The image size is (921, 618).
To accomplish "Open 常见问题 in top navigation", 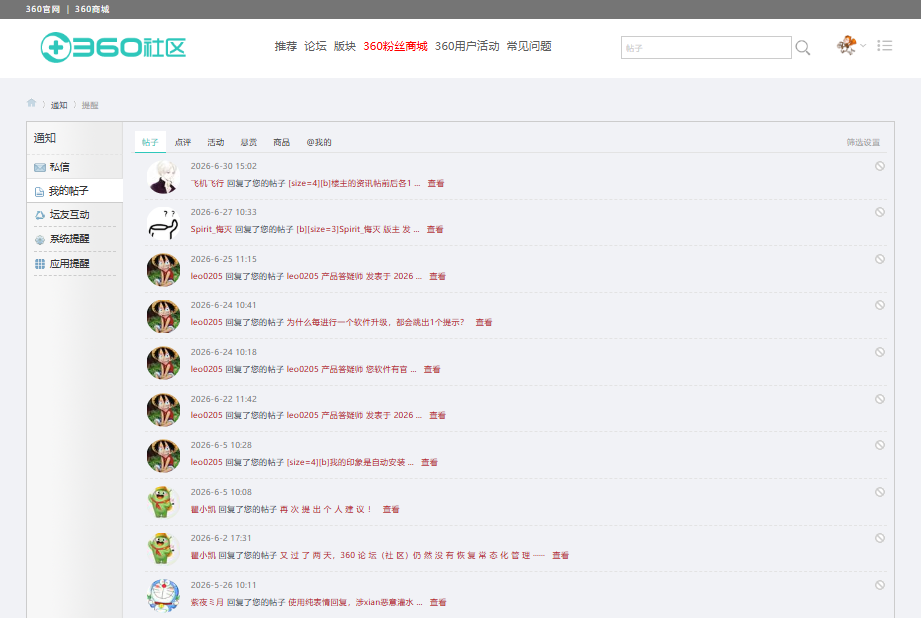I will pyautogui.click(x=529, y=46).
